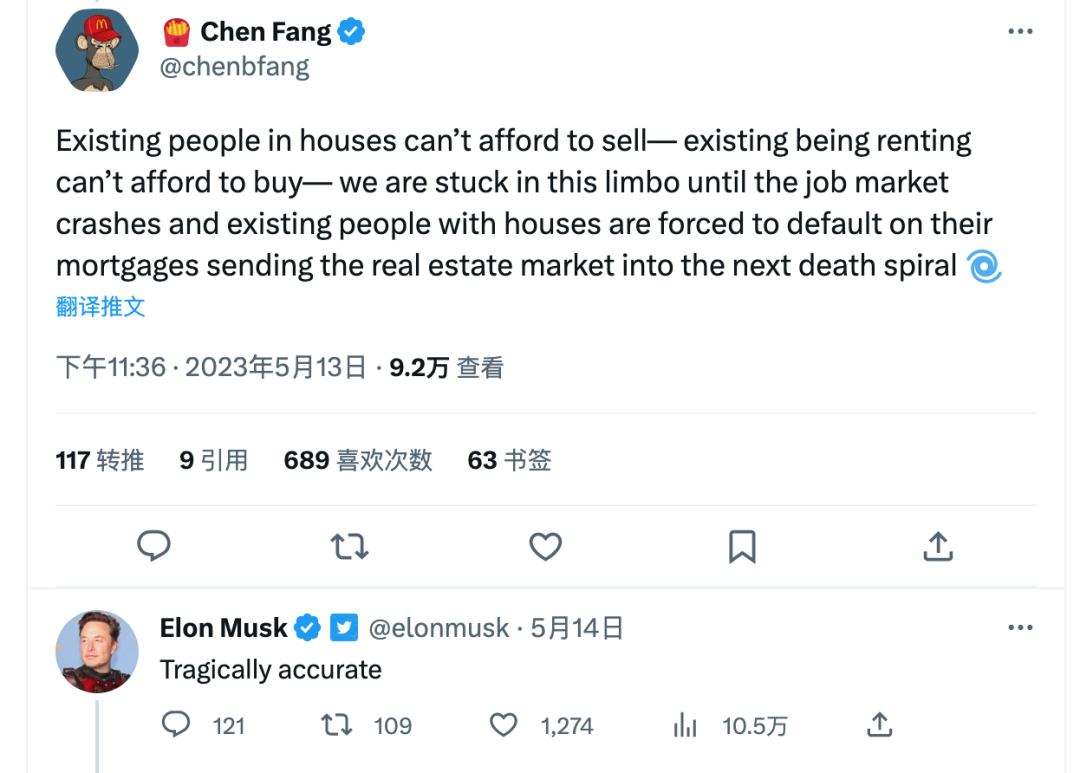Open the 689 喜欢次数 likes list
This screenshot has width=1080, height=773.
358,460
